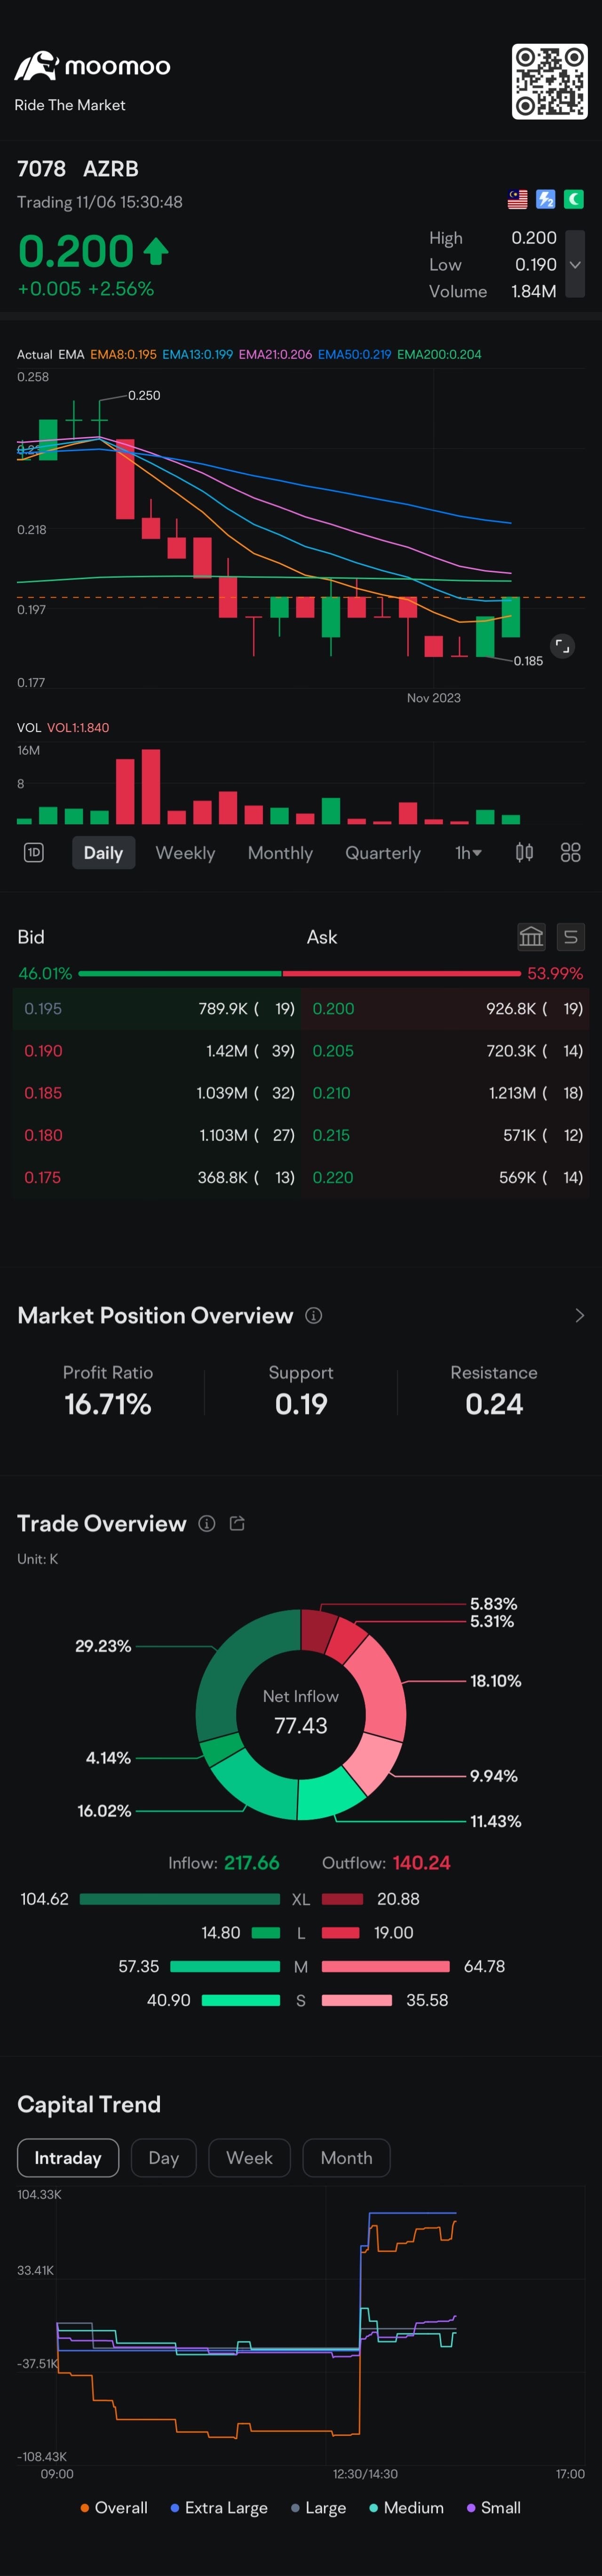602x2576 pixels.
Task: Select the 0.205 ask price row
Action: (x=446, y=1051)
